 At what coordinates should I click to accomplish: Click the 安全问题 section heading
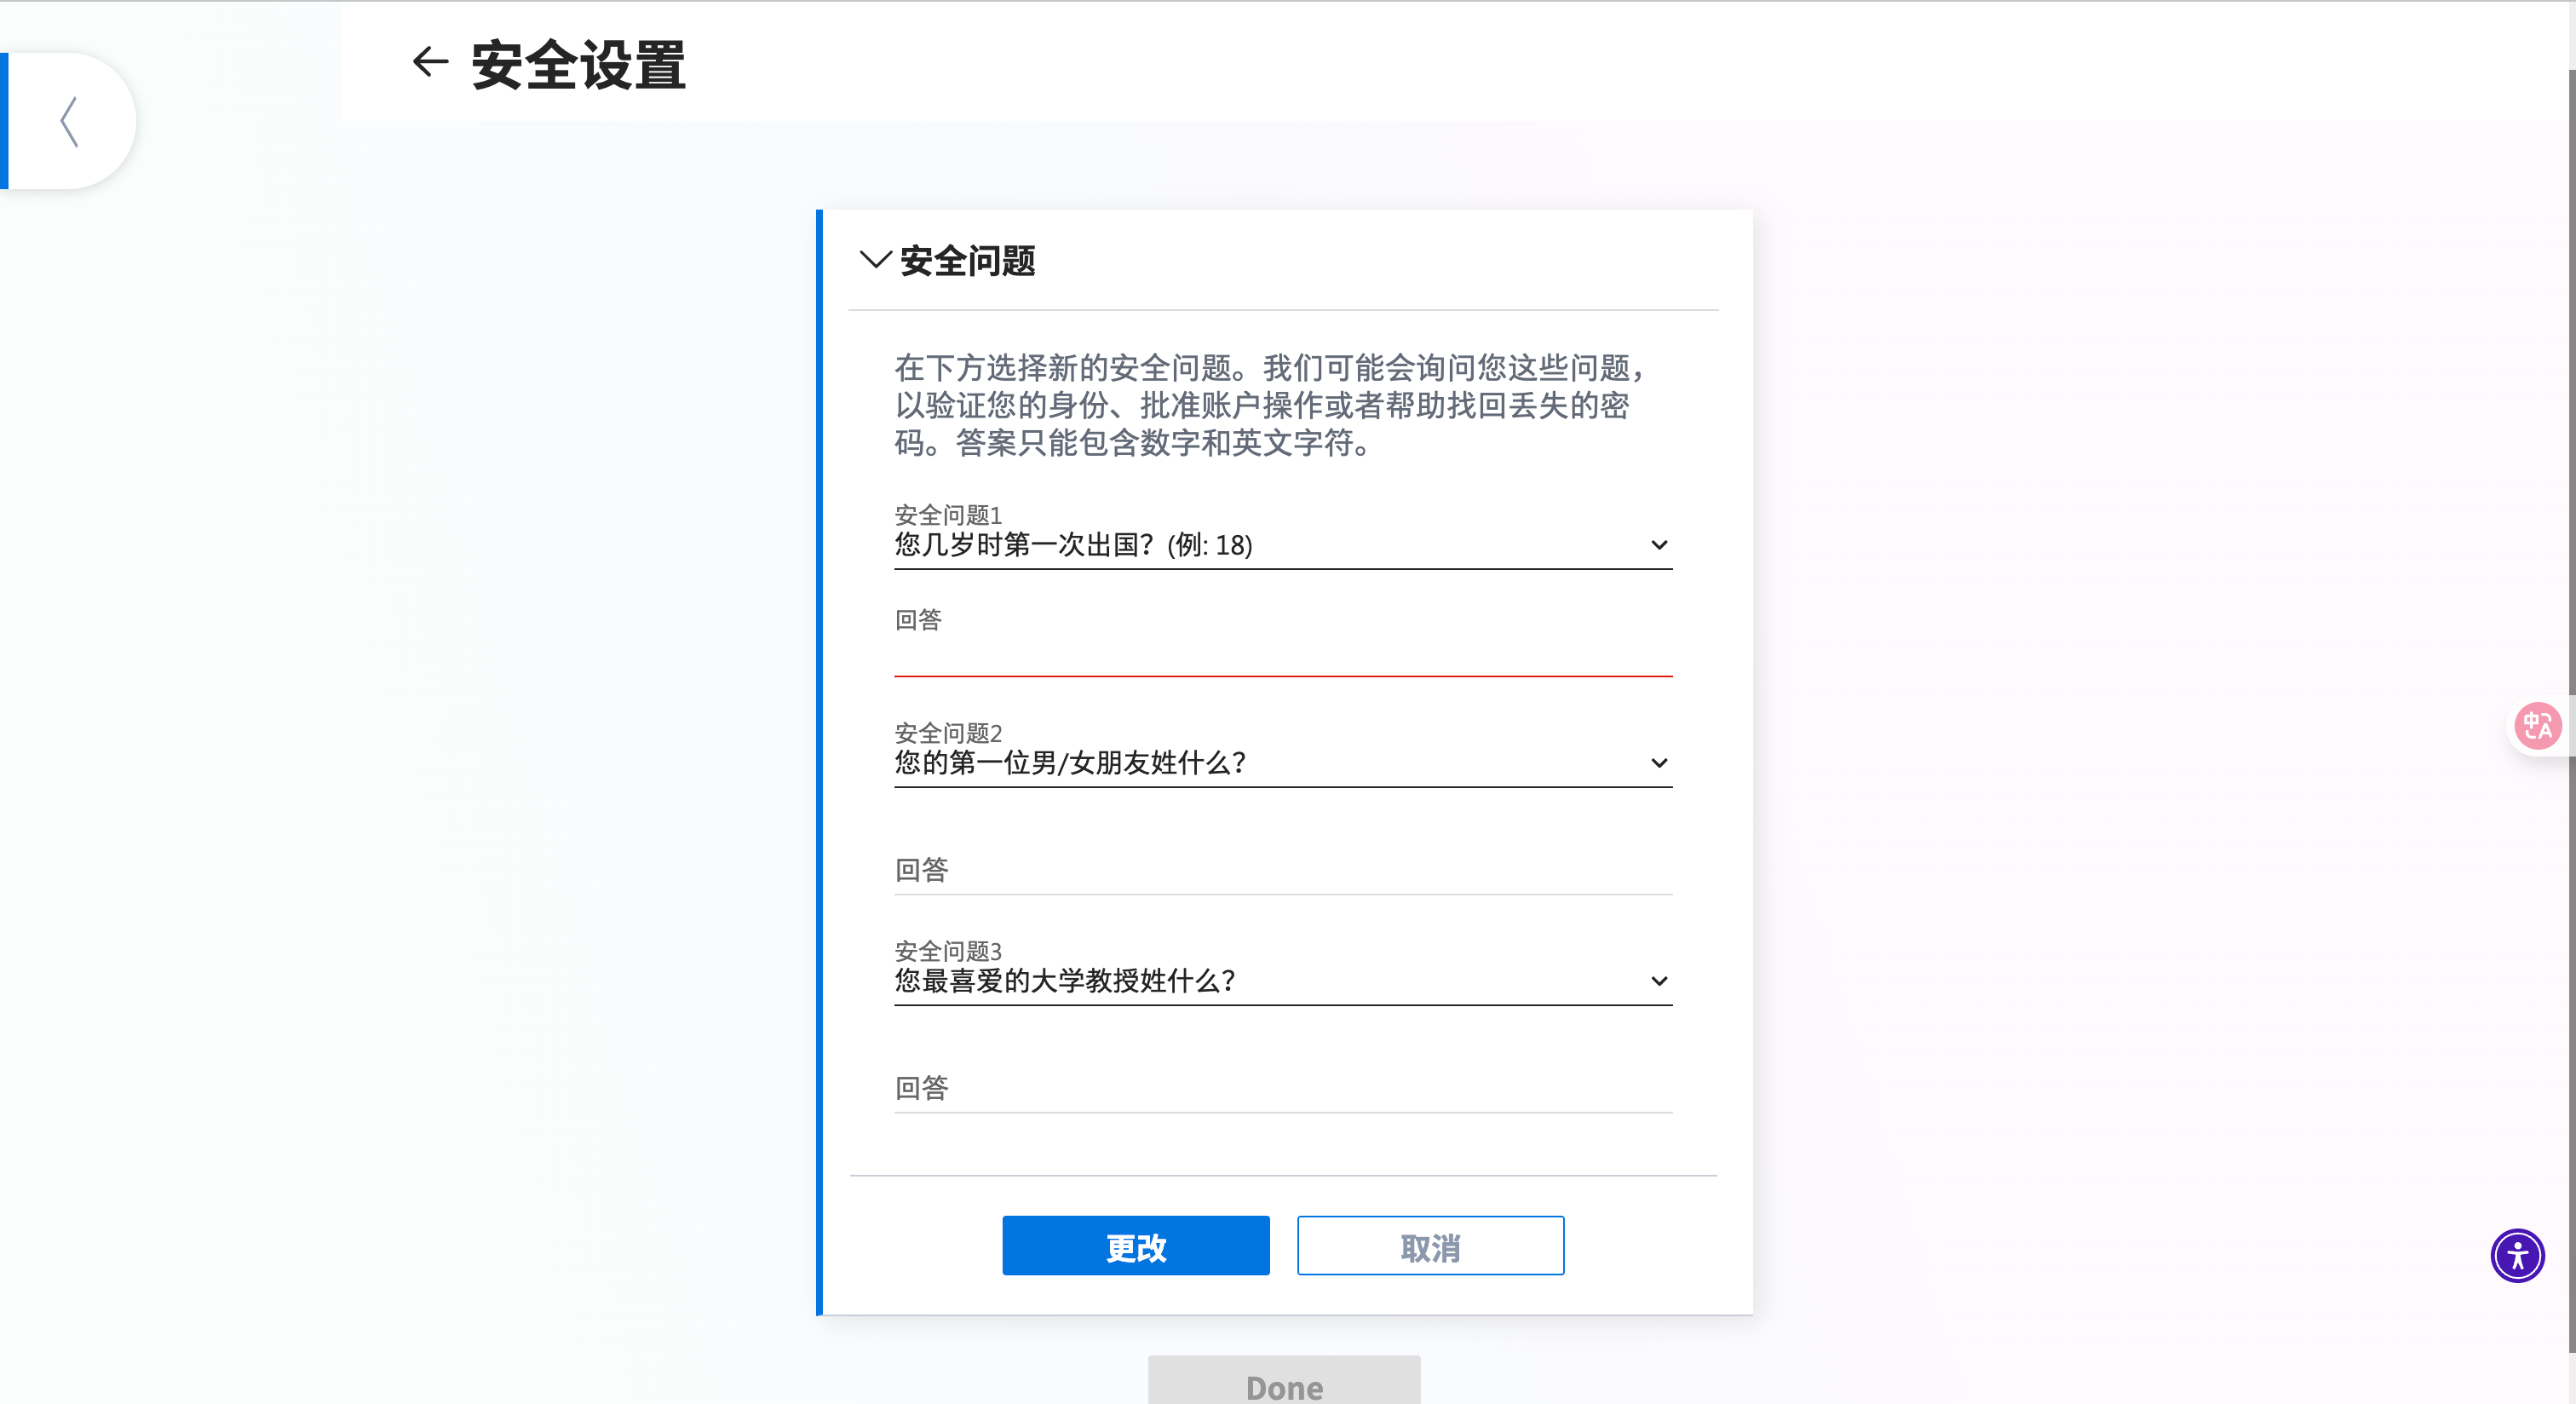[967, 261]
